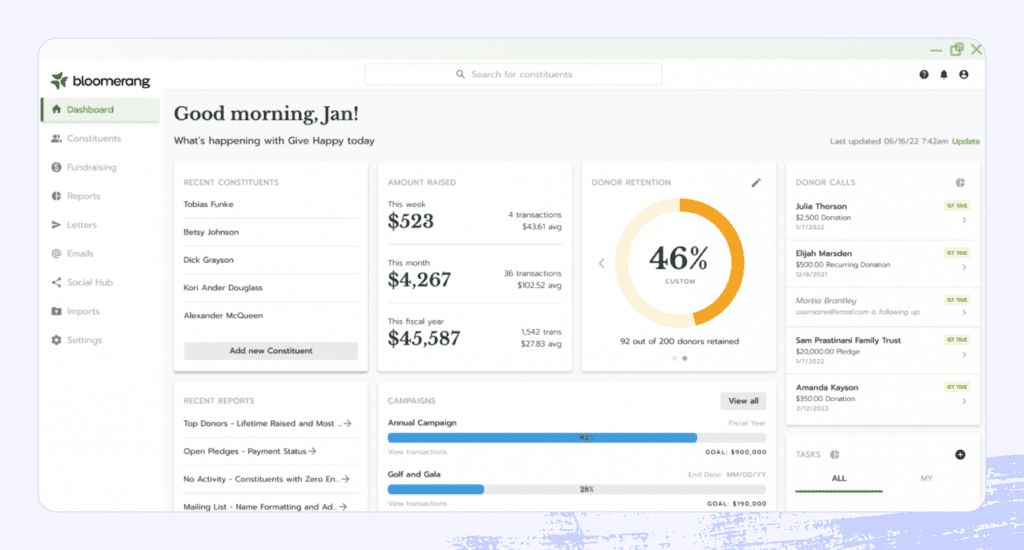Select the second carousel dot under retention

click(x=684, y=359)
